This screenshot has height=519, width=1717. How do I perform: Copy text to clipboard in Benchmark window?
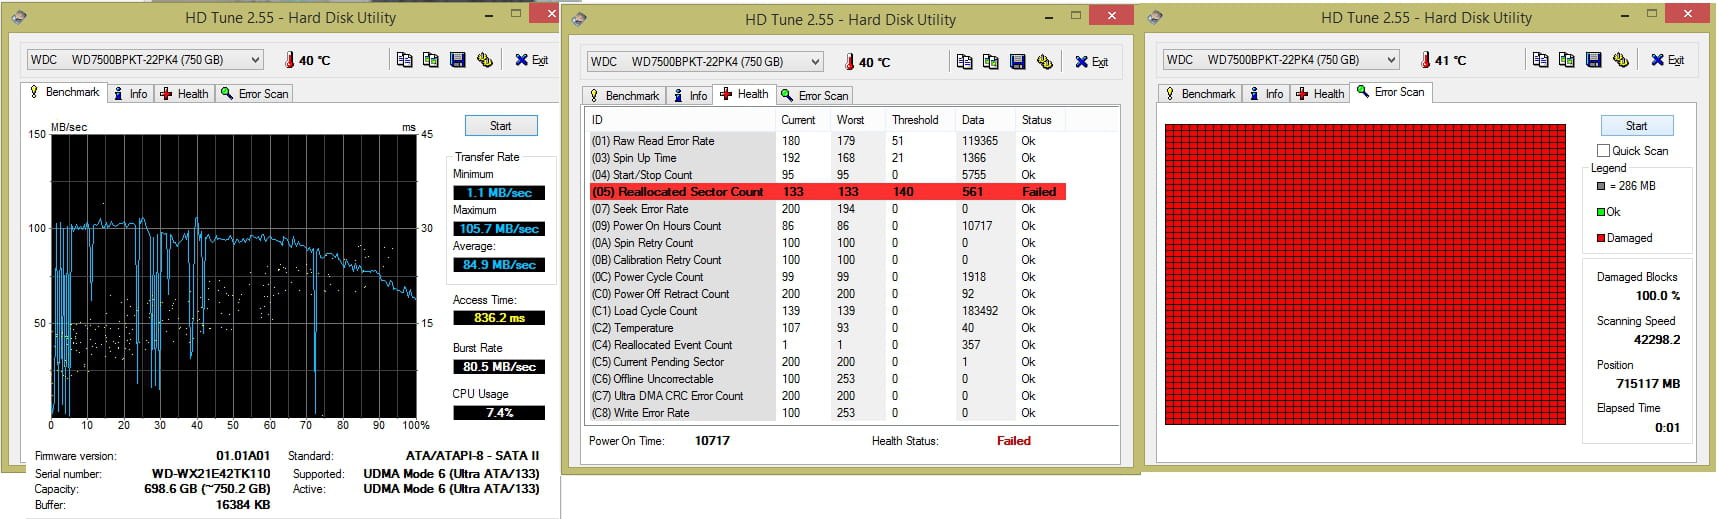click(404, 60)
